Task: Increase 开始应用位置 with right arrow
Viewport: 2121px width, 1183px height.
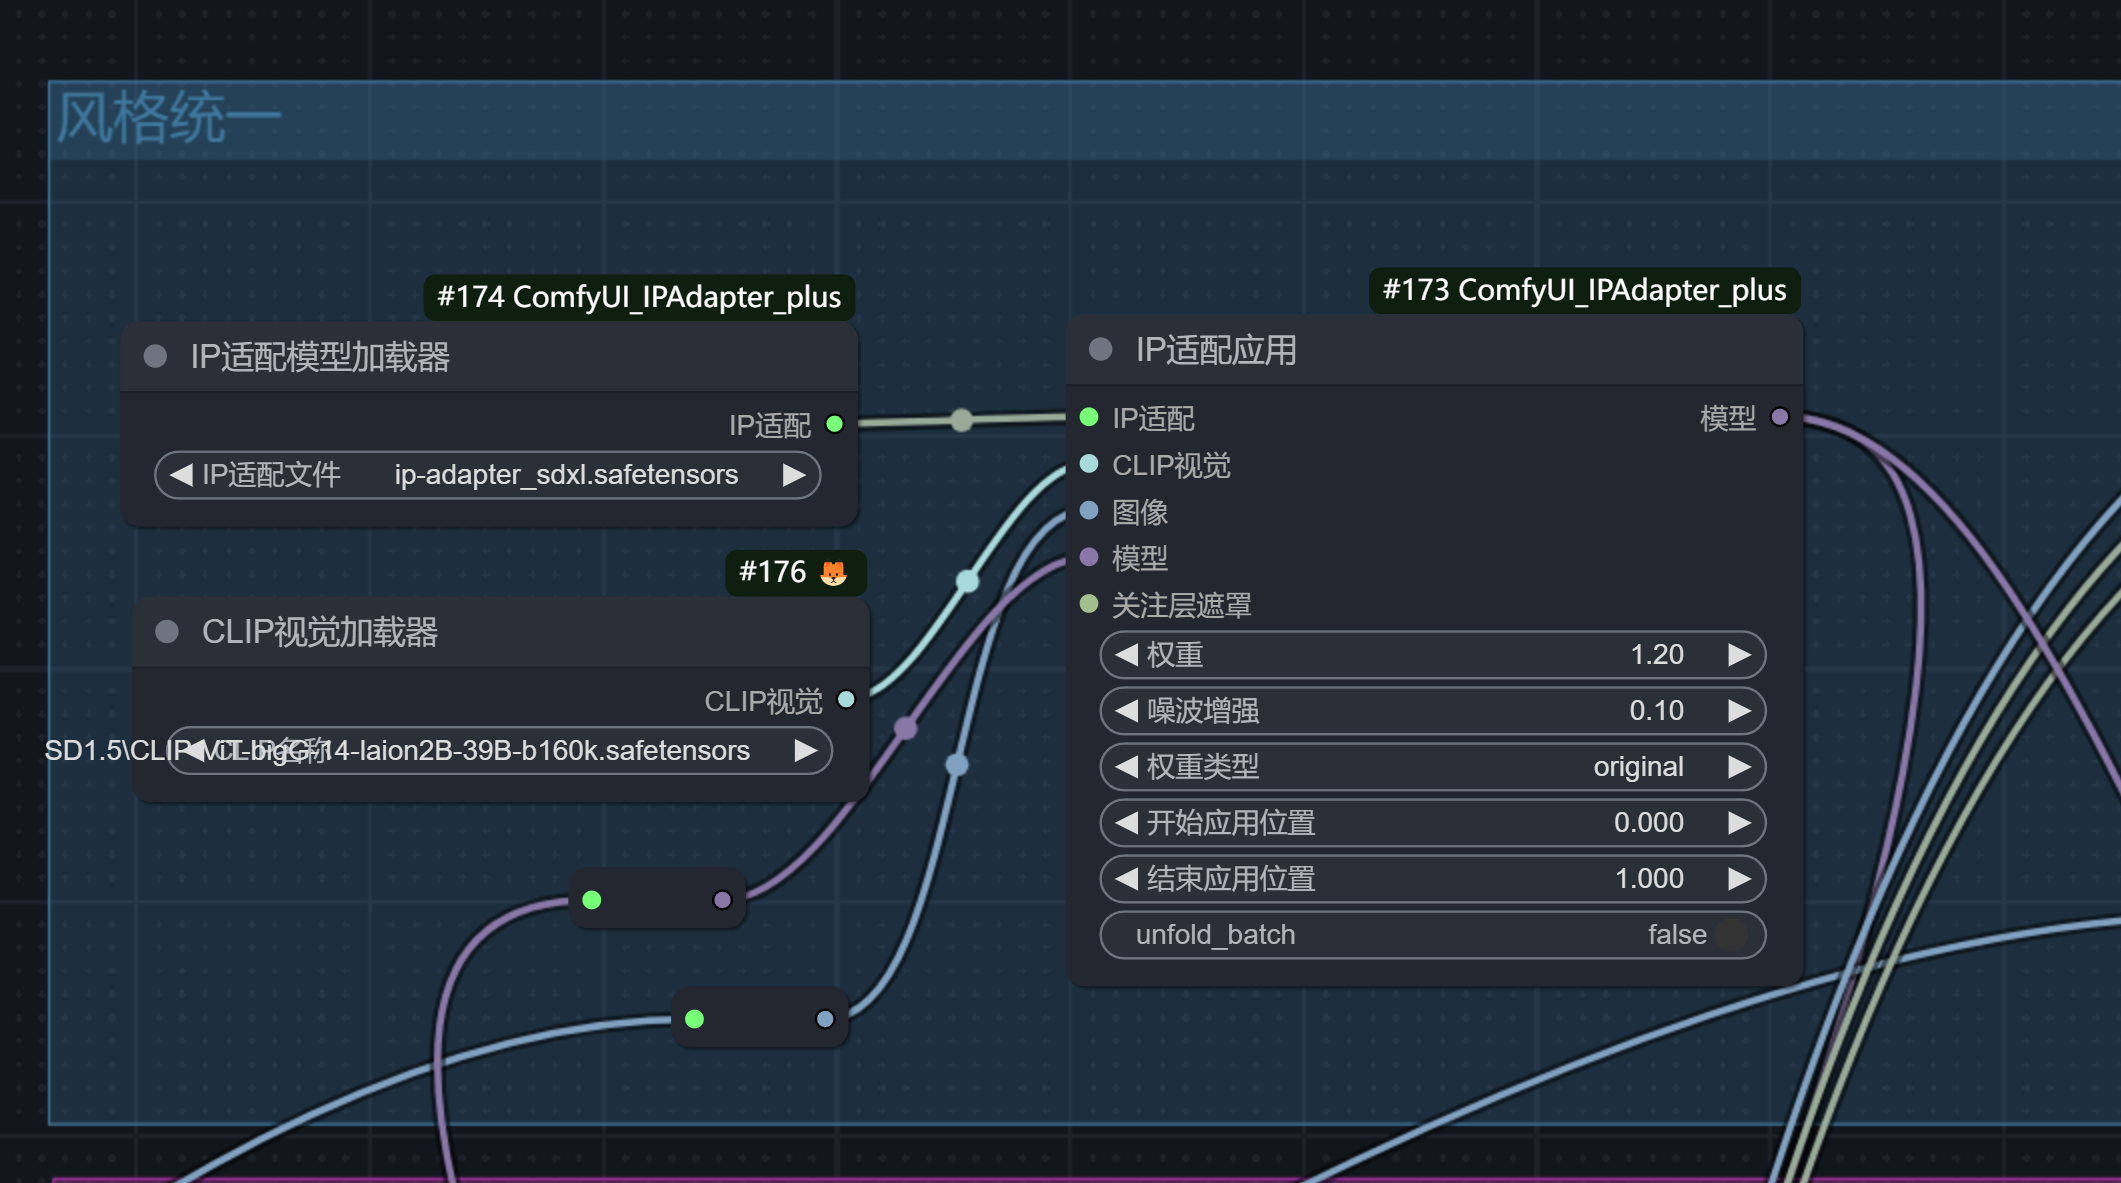Action: pos(1739,822)
